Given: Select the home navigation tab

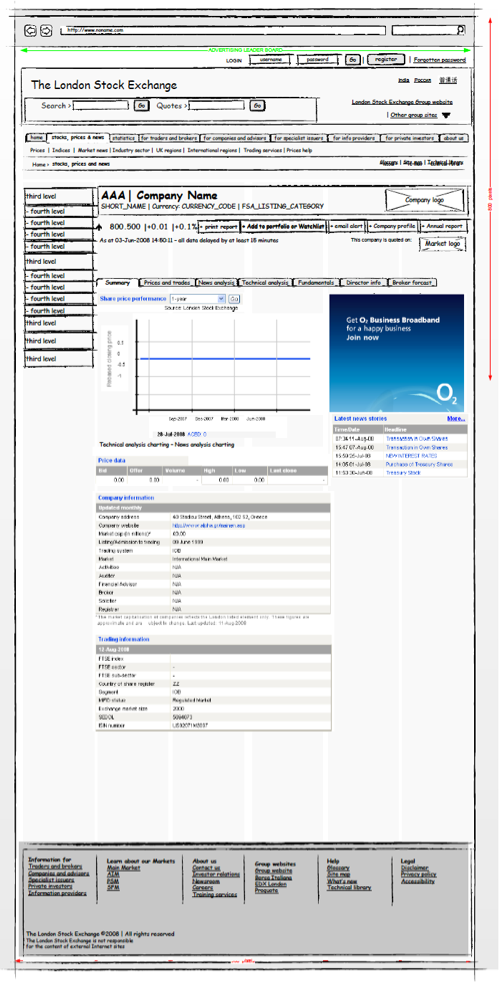Looking at the screenshot, I should tap(36, 138).
